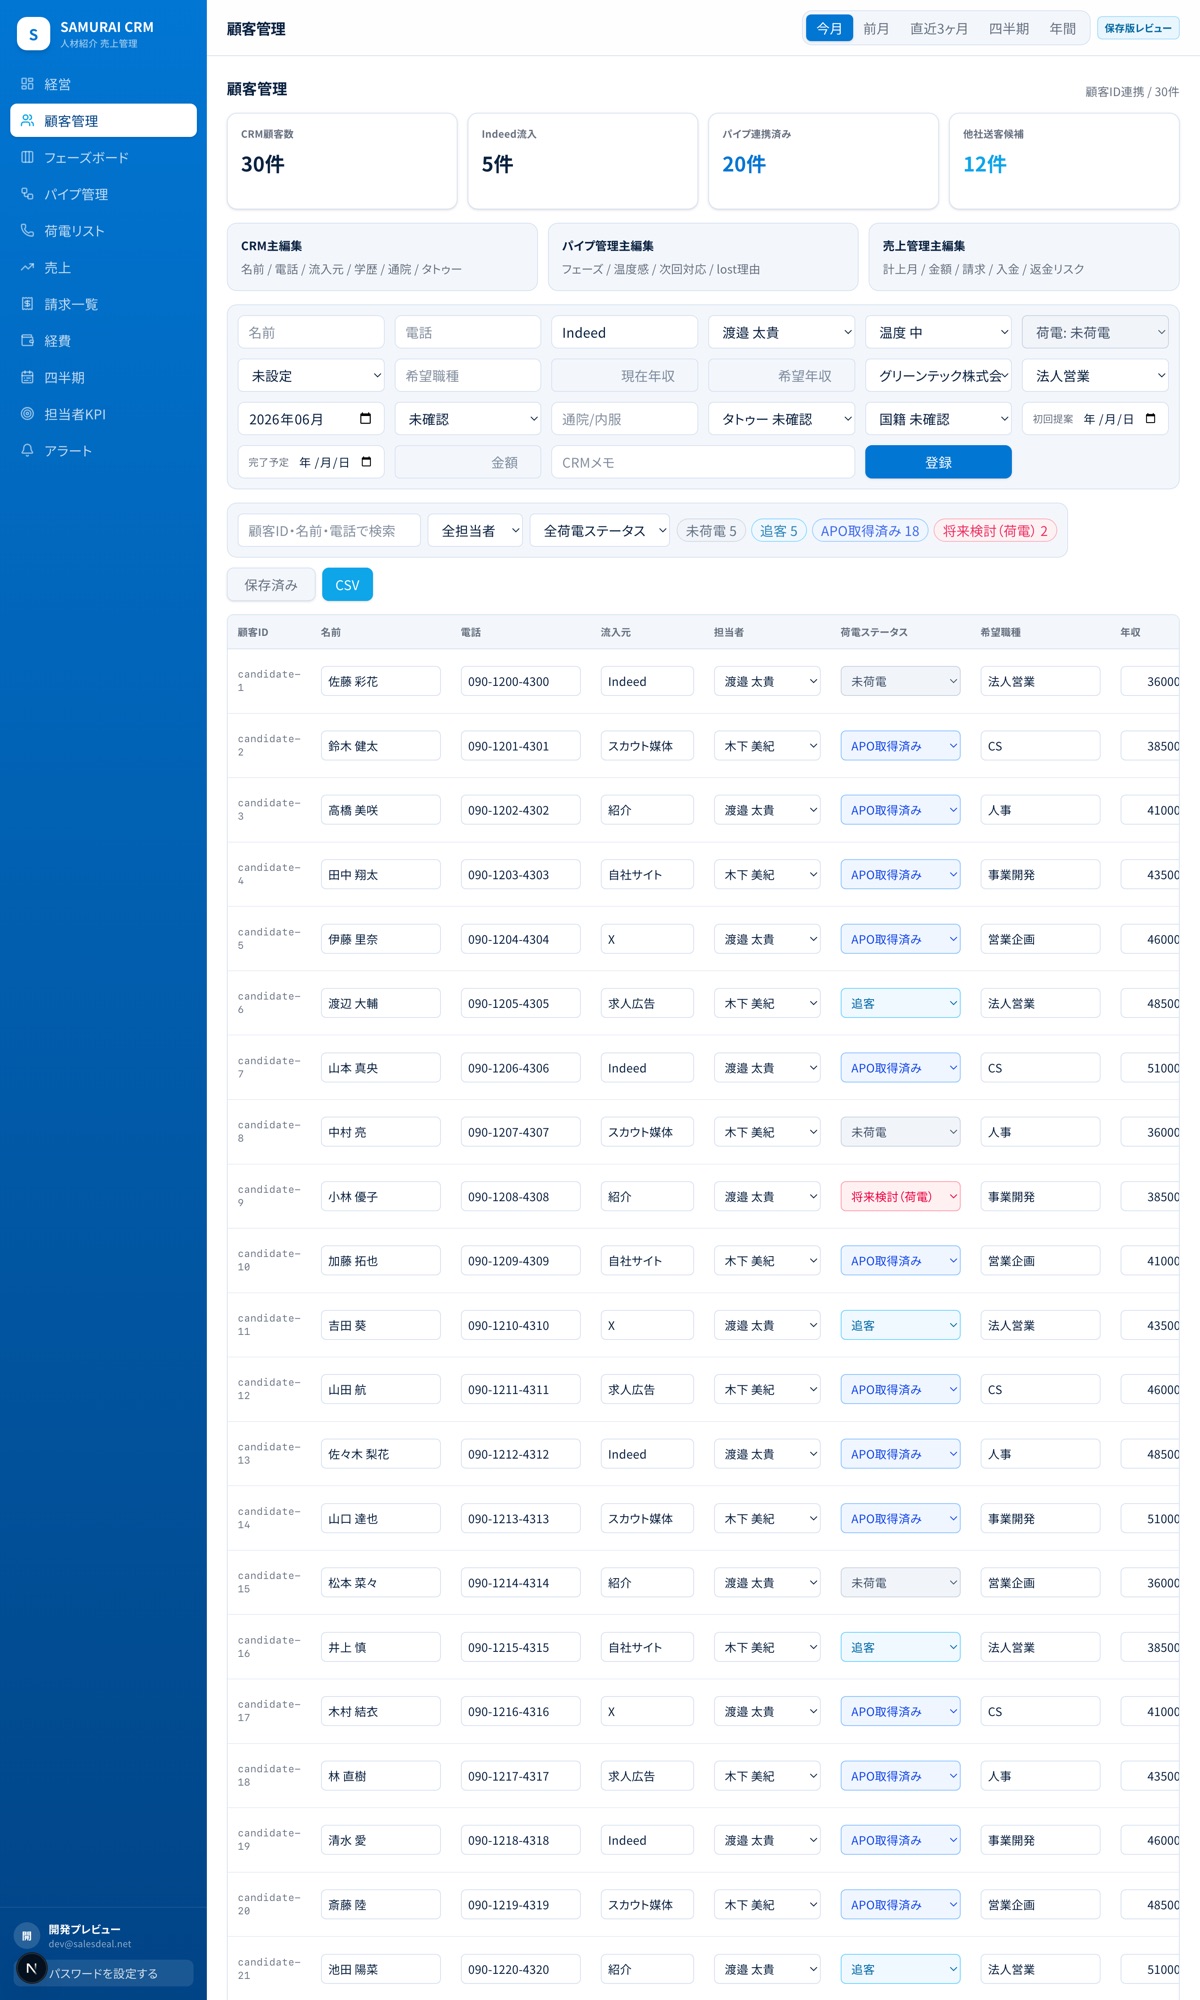
Task: Open the 全荷電ステータス filter dropdown
Action: (600, 530)
